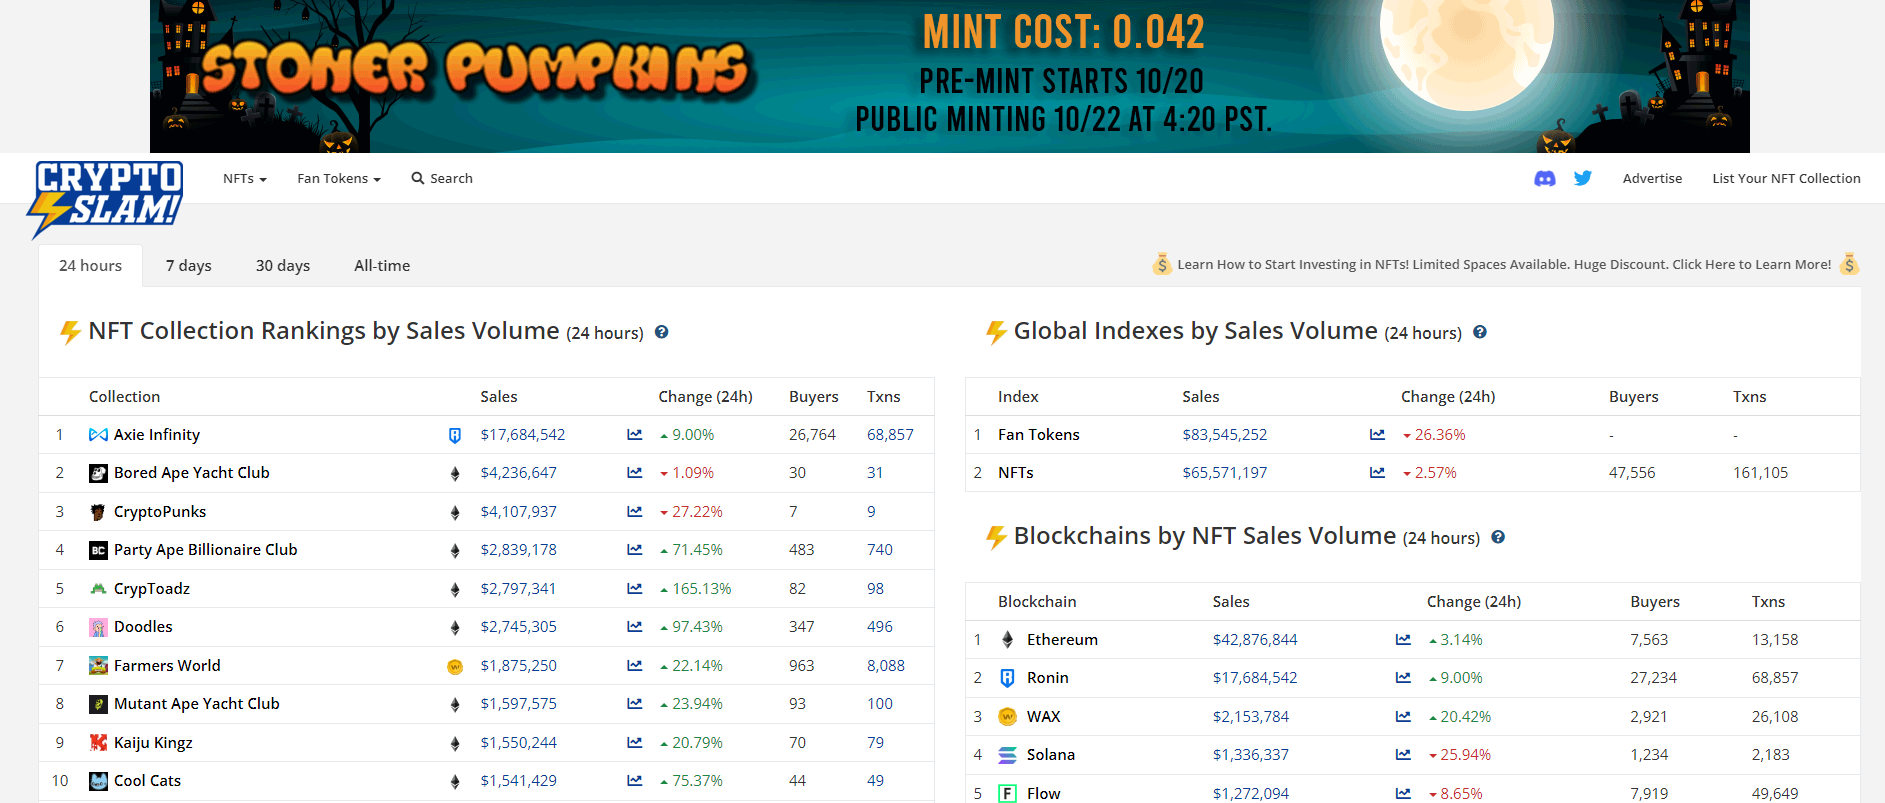Open the chart icon for Axie Infinity
Image resolution: width=1885 pixels, height=803 pixels.
(x=635, y=435)
